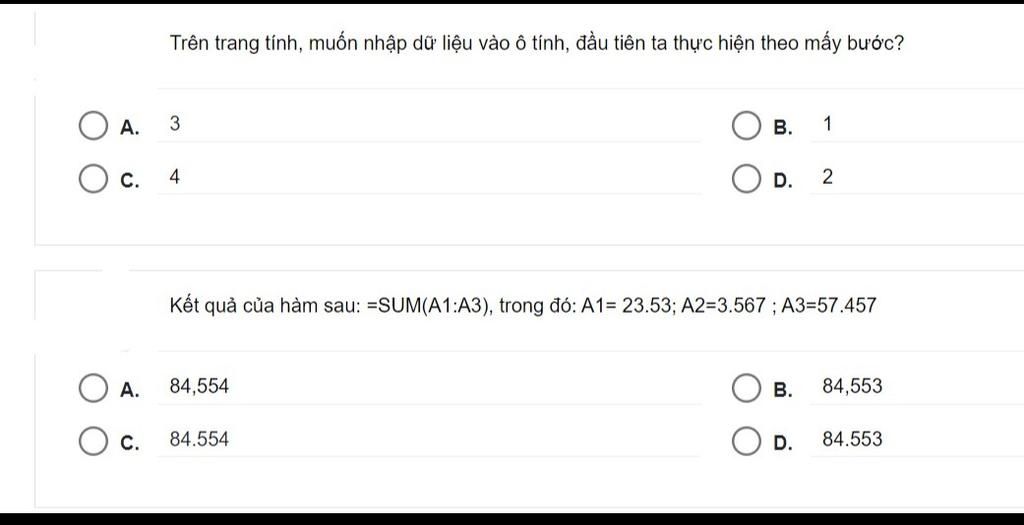Click answer value 2 in the first question
Screen dimensions: 1024x525
point(827,177)
